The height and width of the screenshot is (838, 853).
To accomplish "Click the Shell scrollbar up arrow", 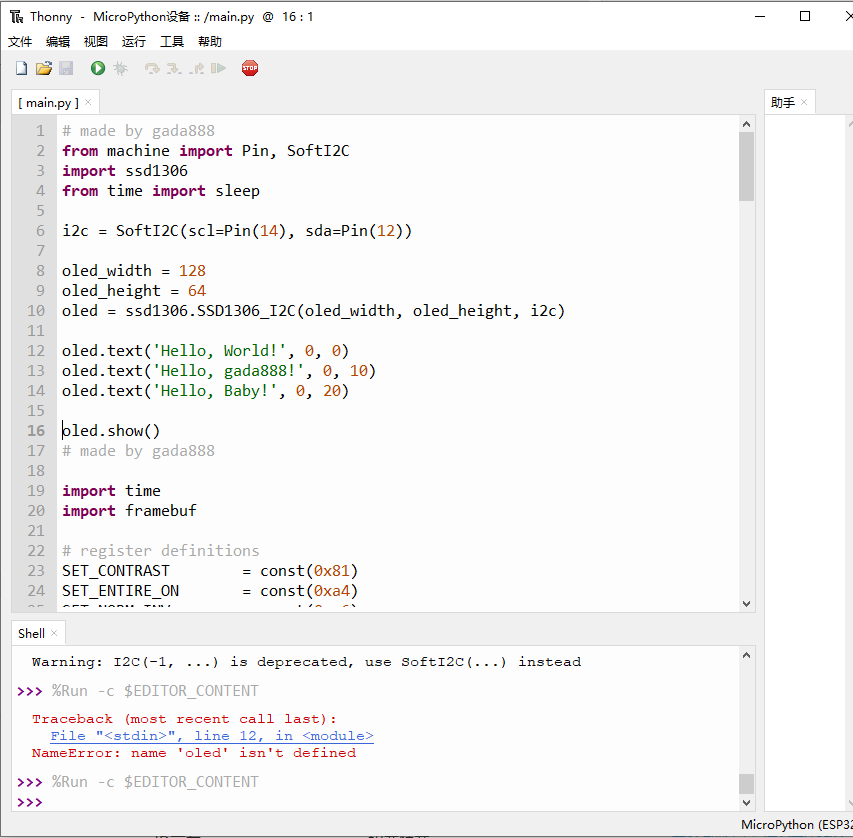I will click(x=746, y=655).
